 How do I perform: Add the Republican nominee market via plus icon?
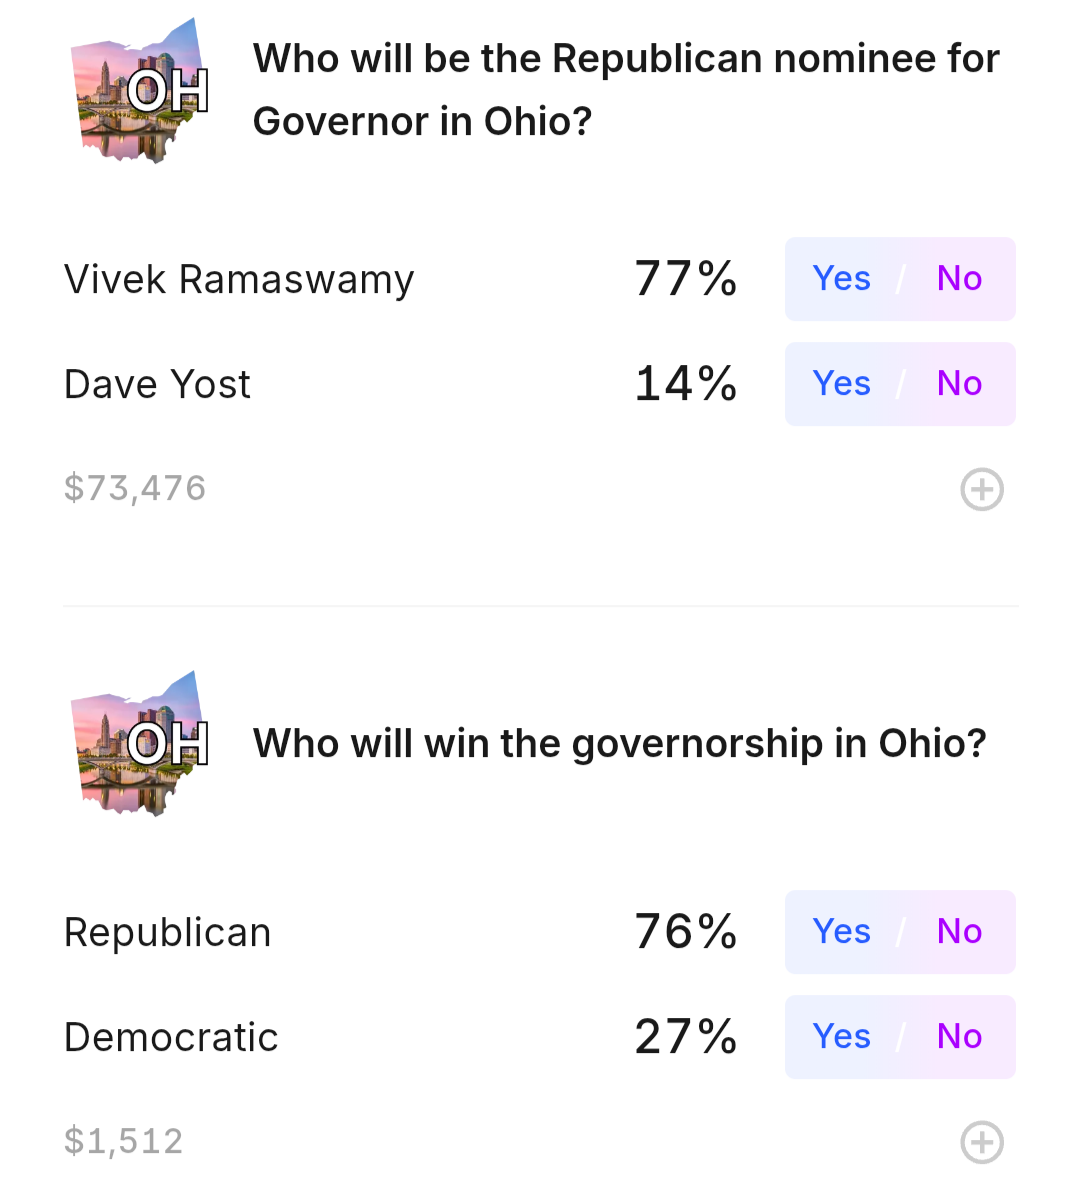pyautogui.click(x=982, y=490)
